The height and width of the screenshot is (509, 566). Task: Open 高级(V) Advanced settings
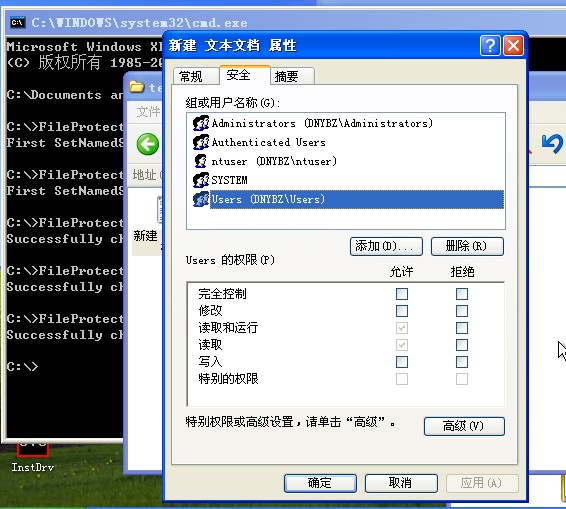[x=464, y=426]
